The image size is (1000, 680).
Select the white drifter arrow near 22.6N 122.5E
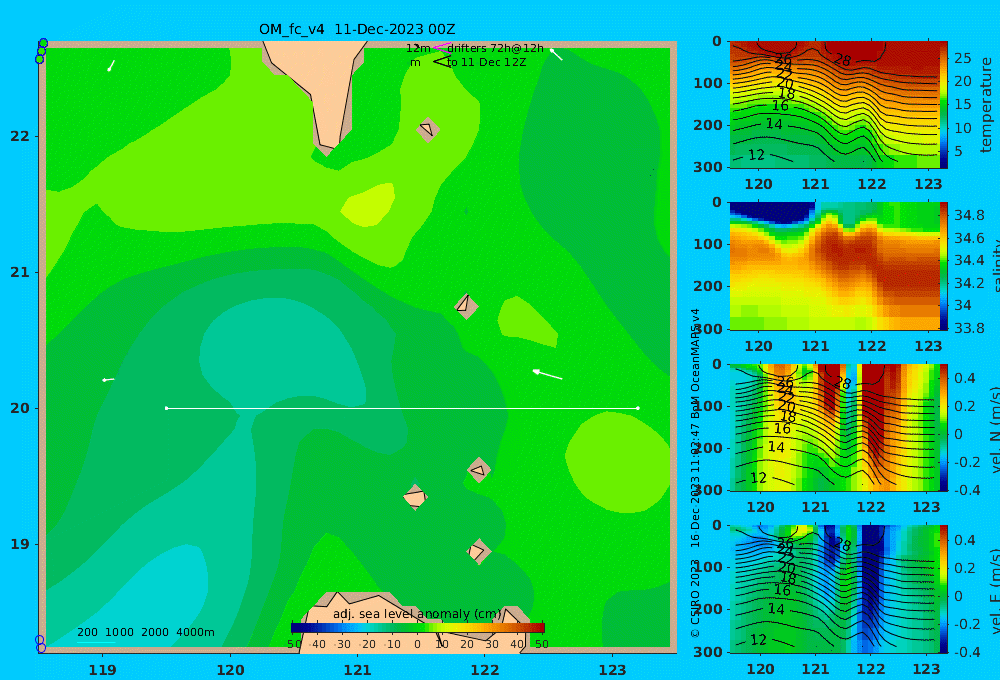click(556, 55)
